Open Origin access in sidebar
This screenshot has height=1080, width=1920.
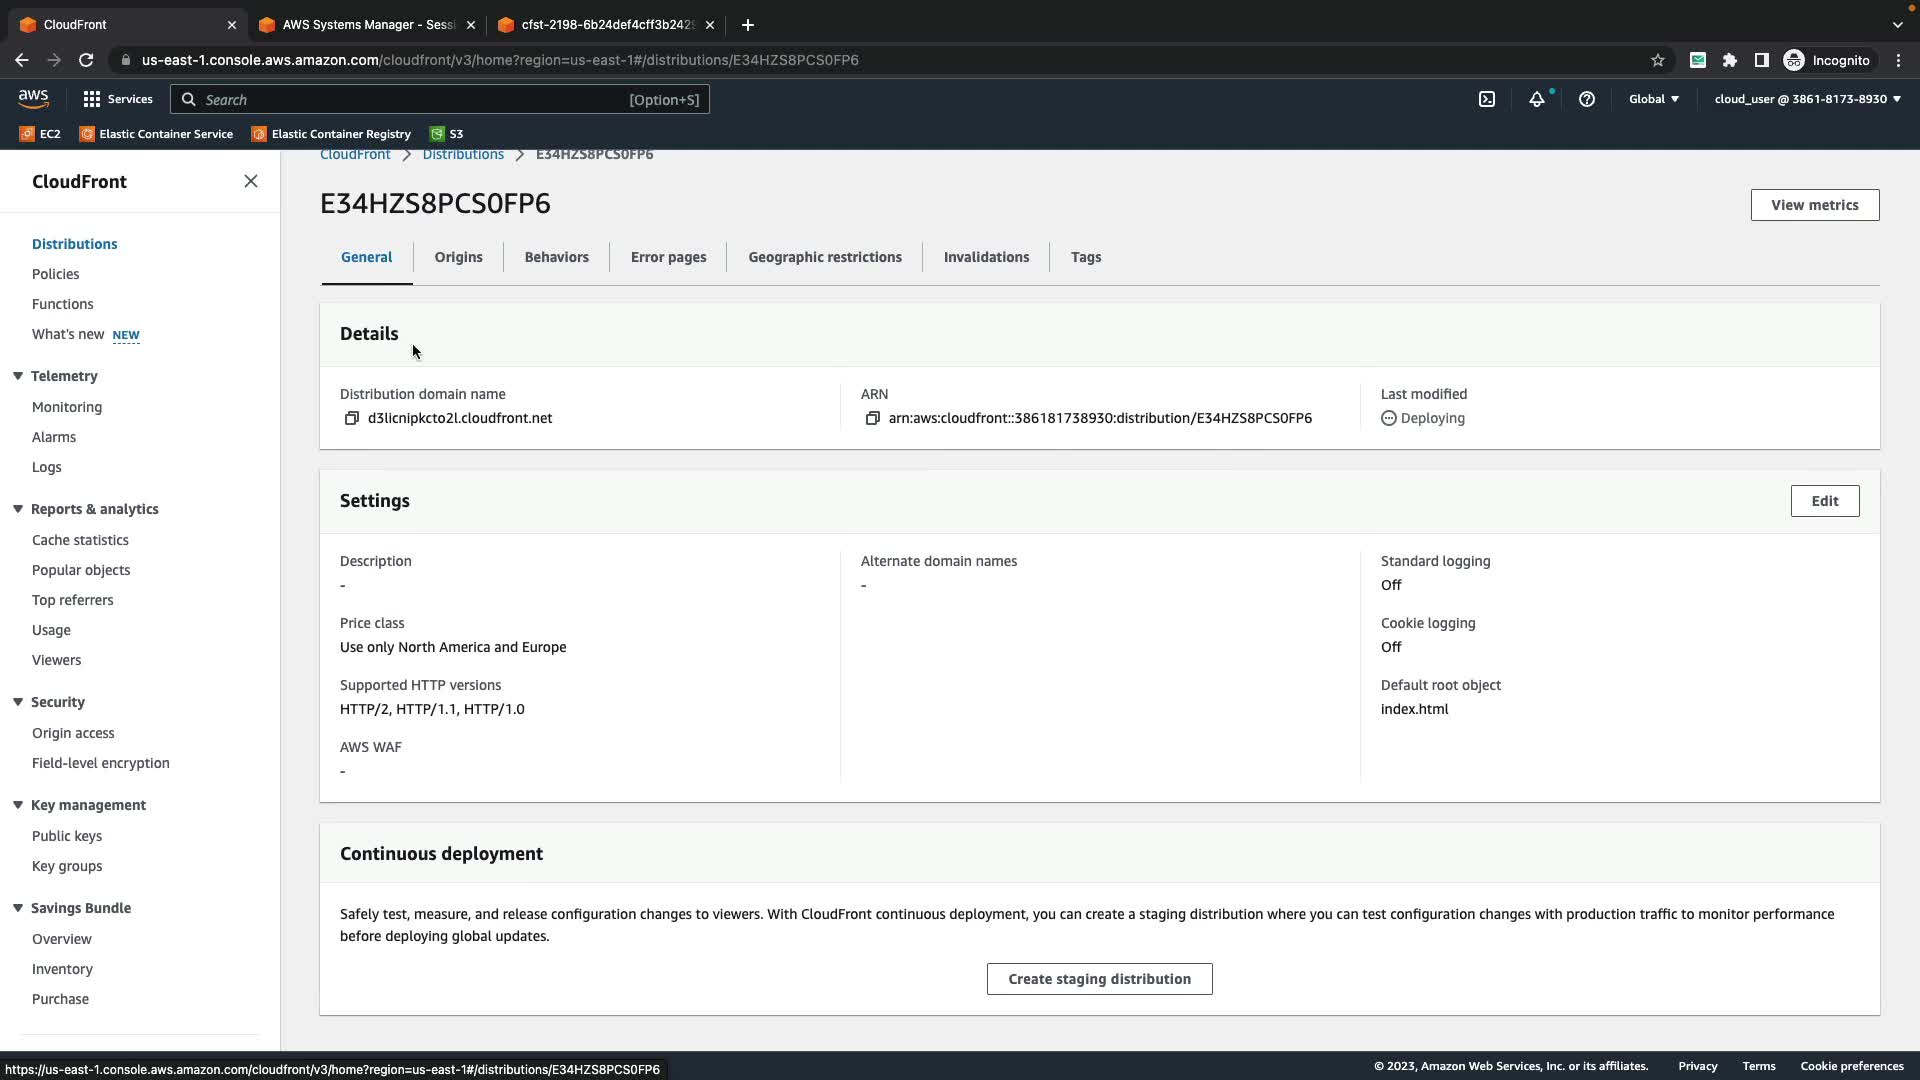point(73,733)
